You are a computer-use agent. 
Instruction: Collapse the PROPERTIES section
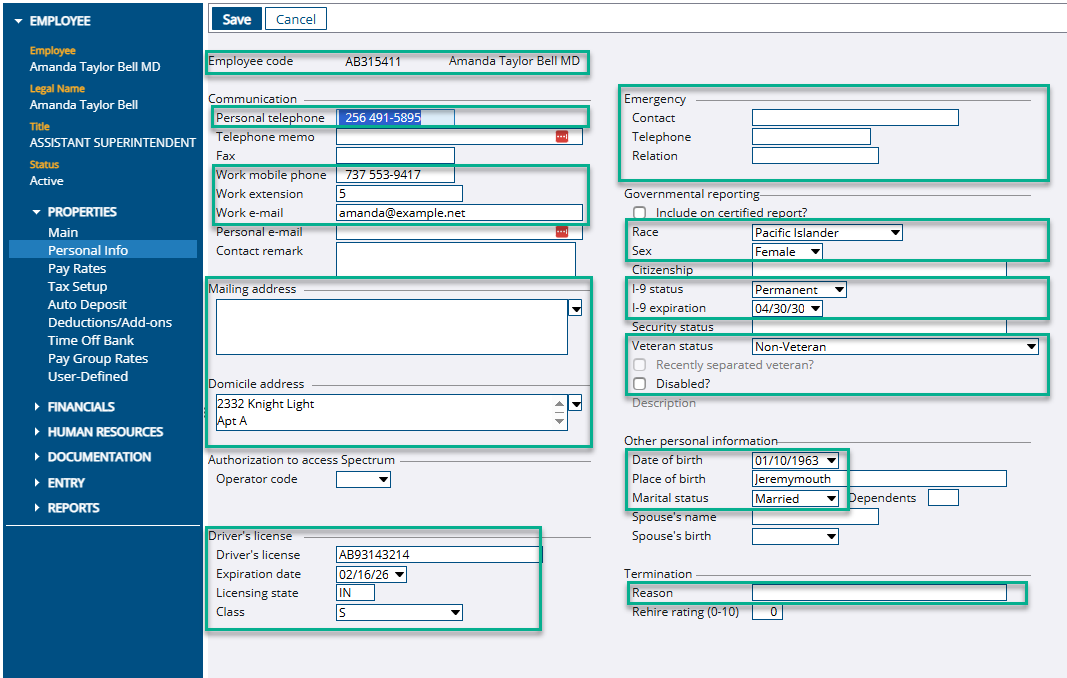36,212
